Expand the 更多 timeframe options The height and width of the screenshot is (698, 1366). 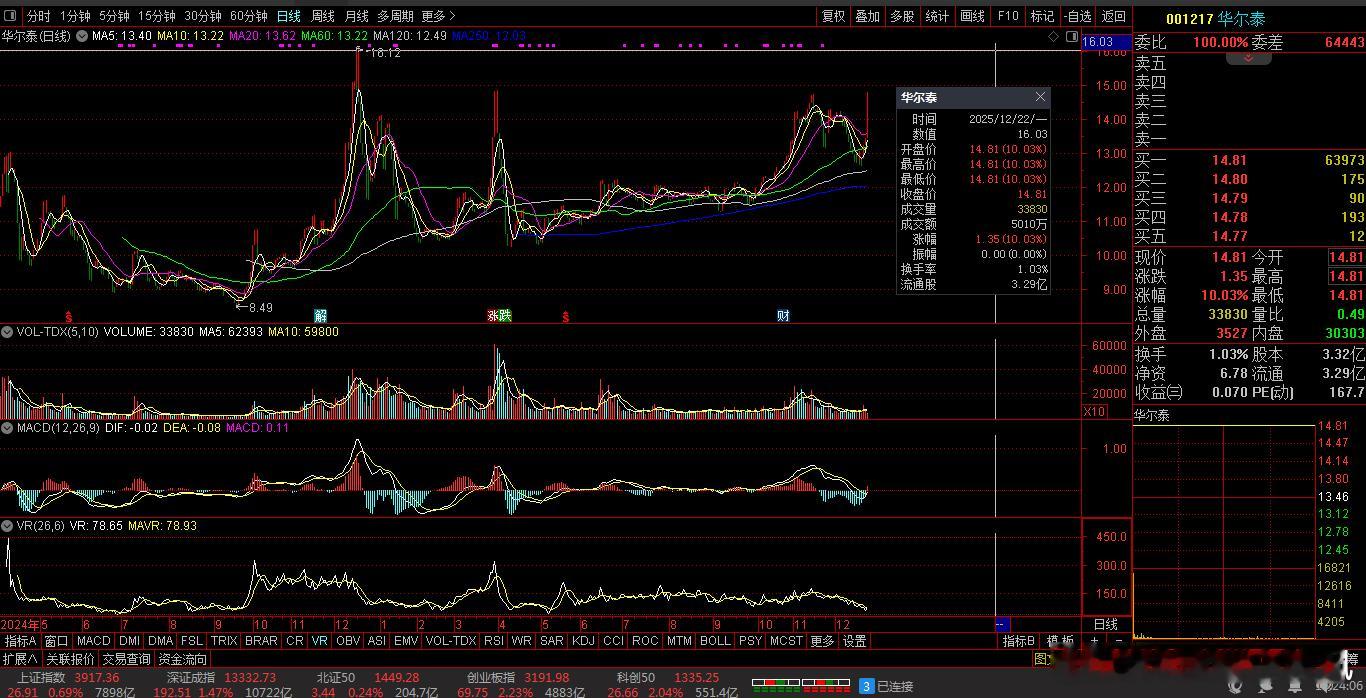pos(438,16)
